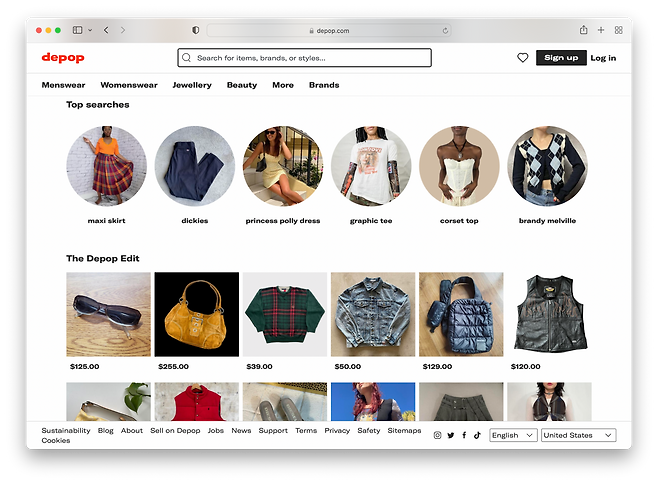This screenshot has height=484, width=658.
Task: Open Brands menu
Action: 324,85
